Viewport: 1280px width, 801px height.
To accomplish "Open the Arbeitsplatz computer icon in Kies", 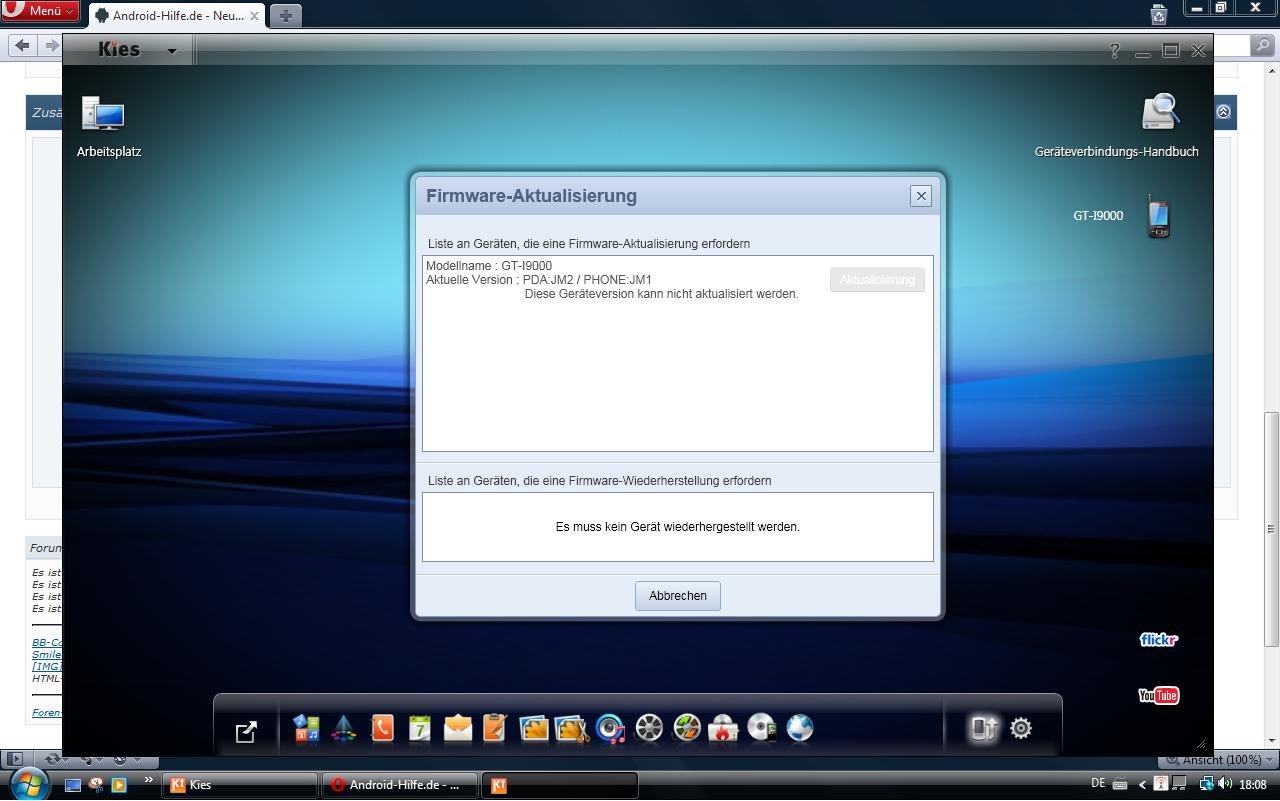I will tap(103, 114).
